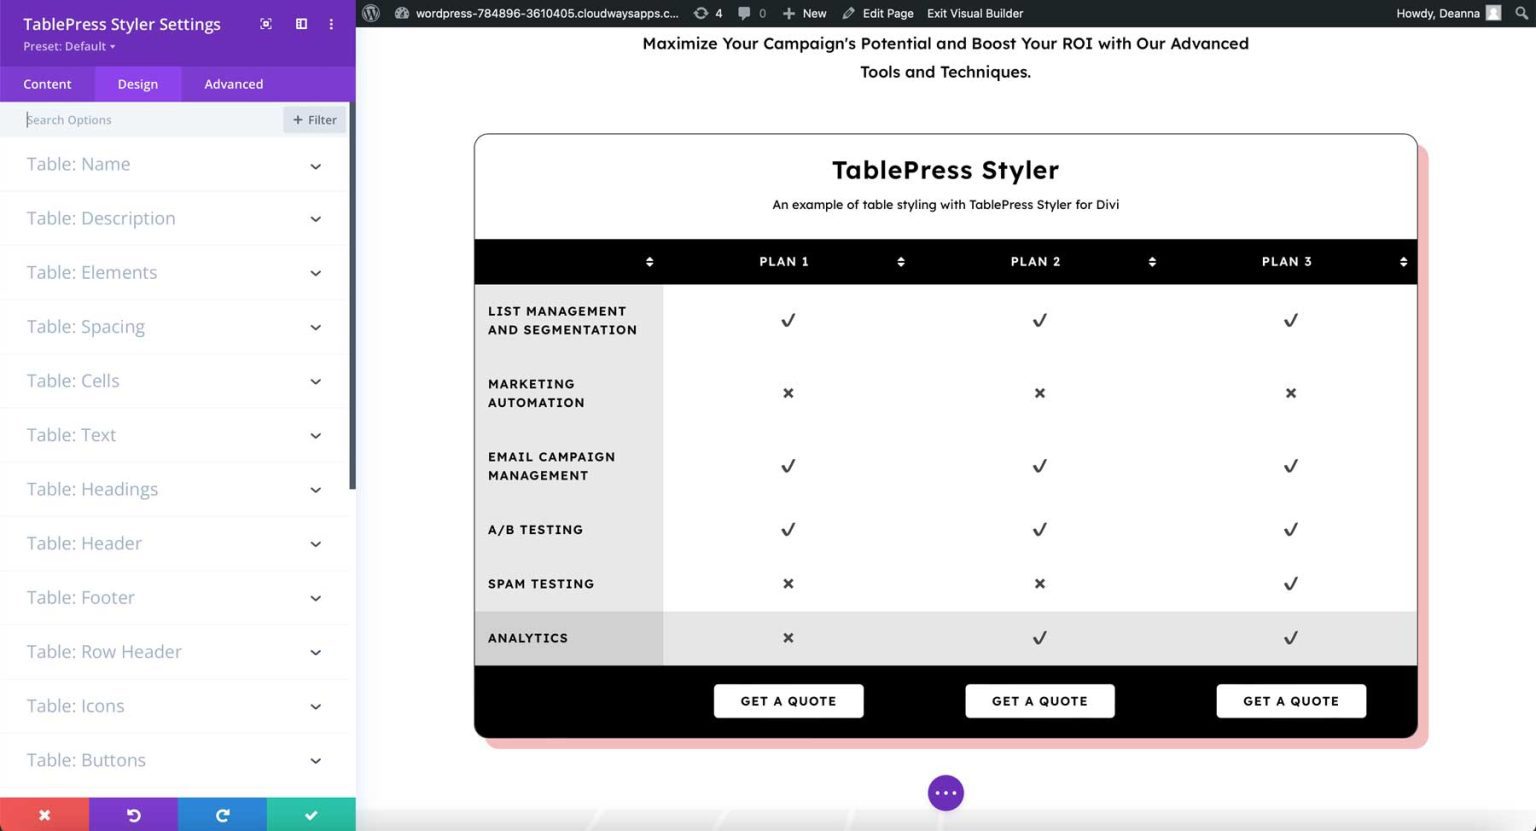The height and width of the screenshot is (831, 1536).
Task: Open the Preset: Default dropdown
Action: pos(68,45)
